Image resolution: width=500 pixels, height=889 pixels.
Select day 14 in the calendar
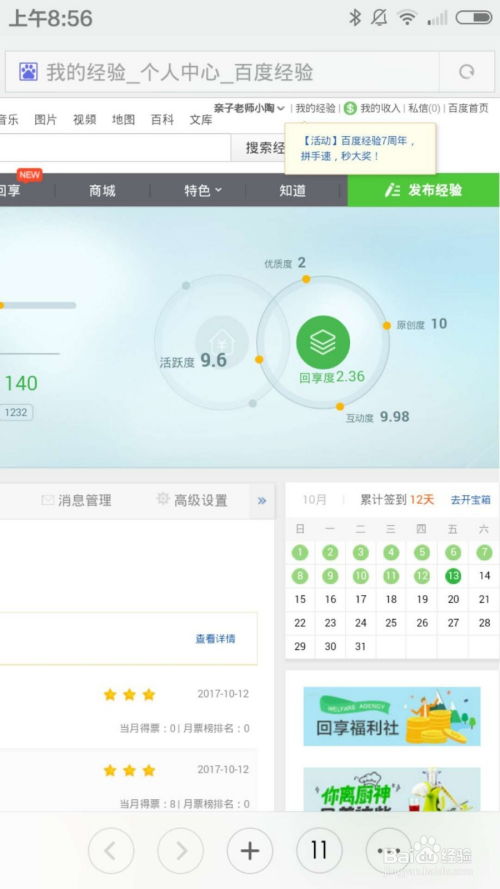(484, 575)
